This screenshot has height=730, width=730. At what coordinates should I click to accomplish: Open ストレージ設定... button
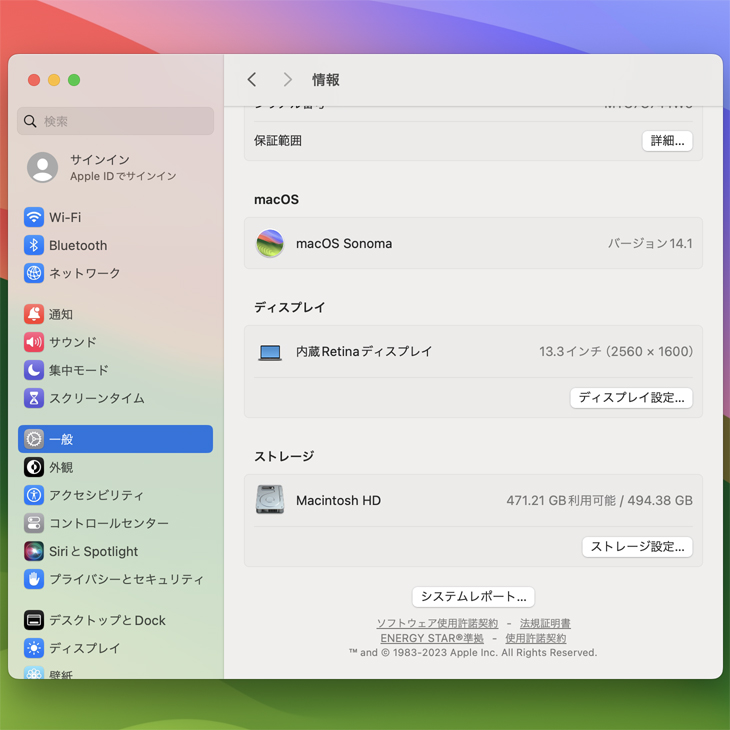[637, 547]
